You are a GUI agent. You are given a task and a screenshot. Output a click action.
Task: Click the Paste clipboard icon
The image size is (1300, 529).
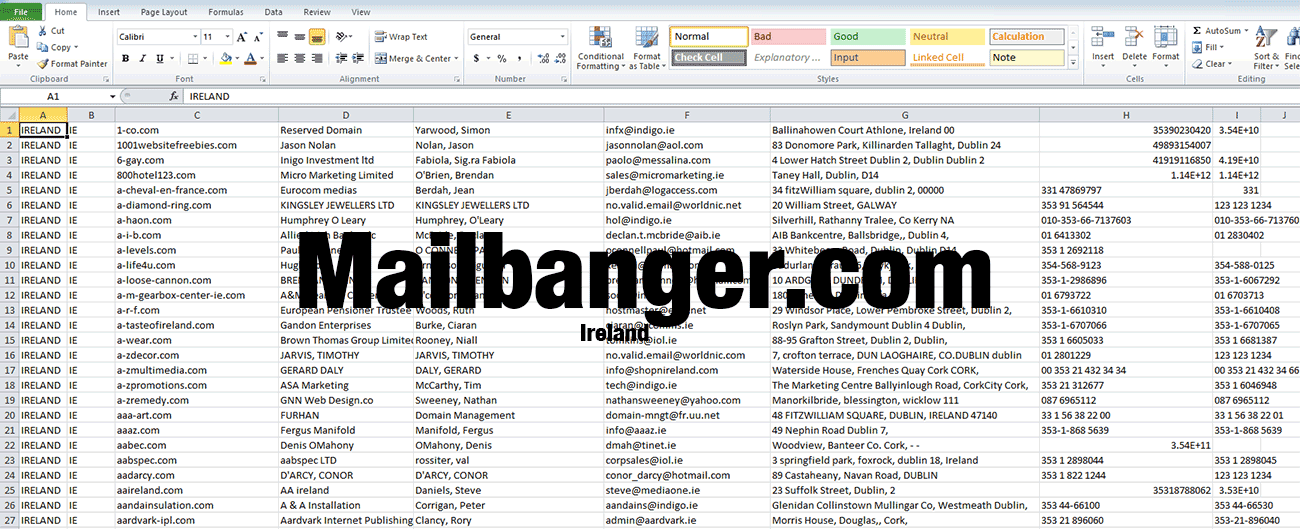pos(18,38)
